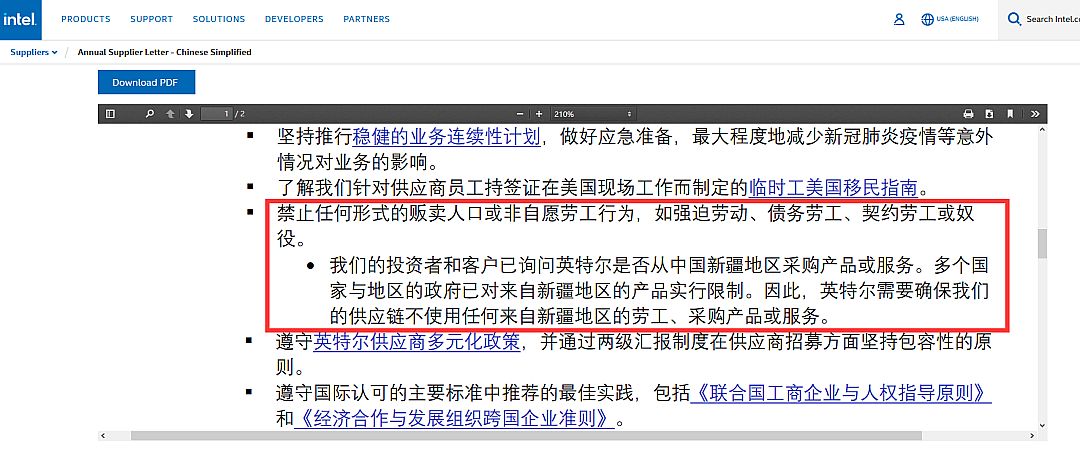
Task: Click the horizontal scrollbar left arrow
Action: (x=103, y=435)
